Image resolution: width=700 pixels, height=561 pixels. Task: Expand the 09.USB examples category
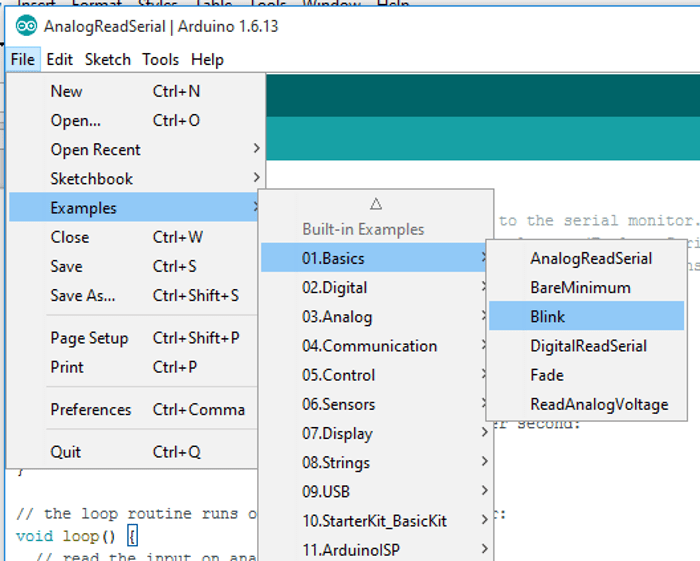pyautogui.click(x=375, y=491)
